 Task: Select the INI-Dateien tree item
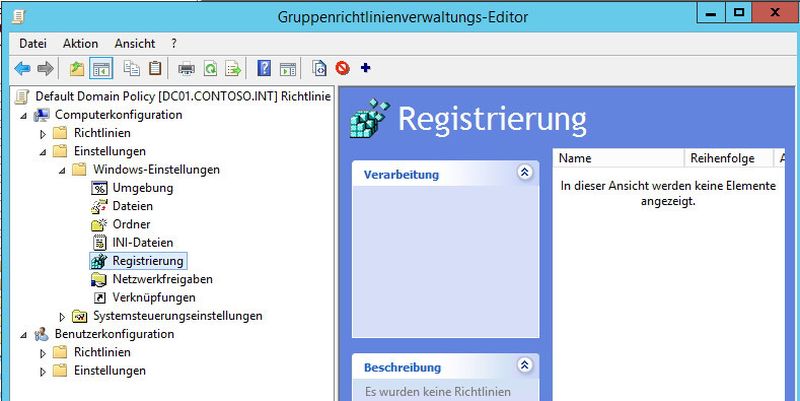[143, 243]
